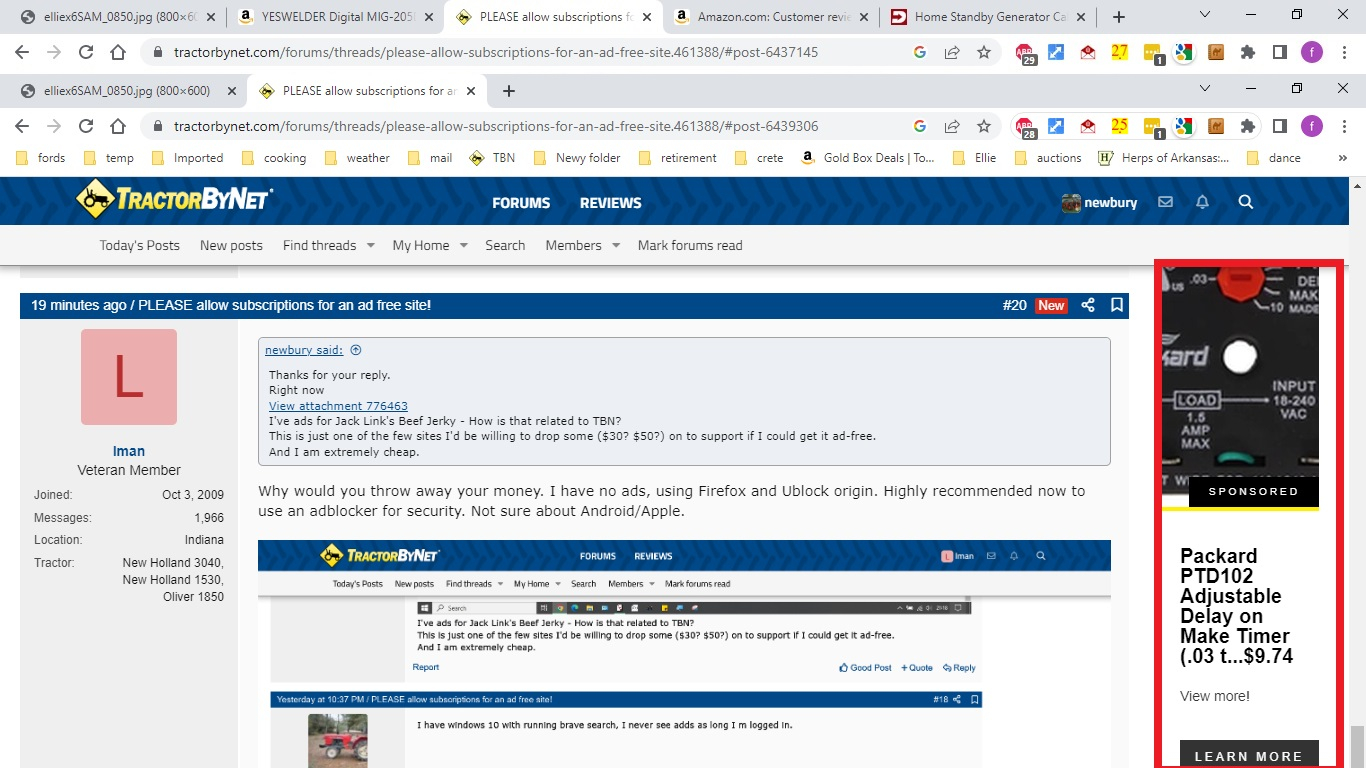Expand the Members dropdown arrow
1366x768 pixels.
(x=616, y=245)
